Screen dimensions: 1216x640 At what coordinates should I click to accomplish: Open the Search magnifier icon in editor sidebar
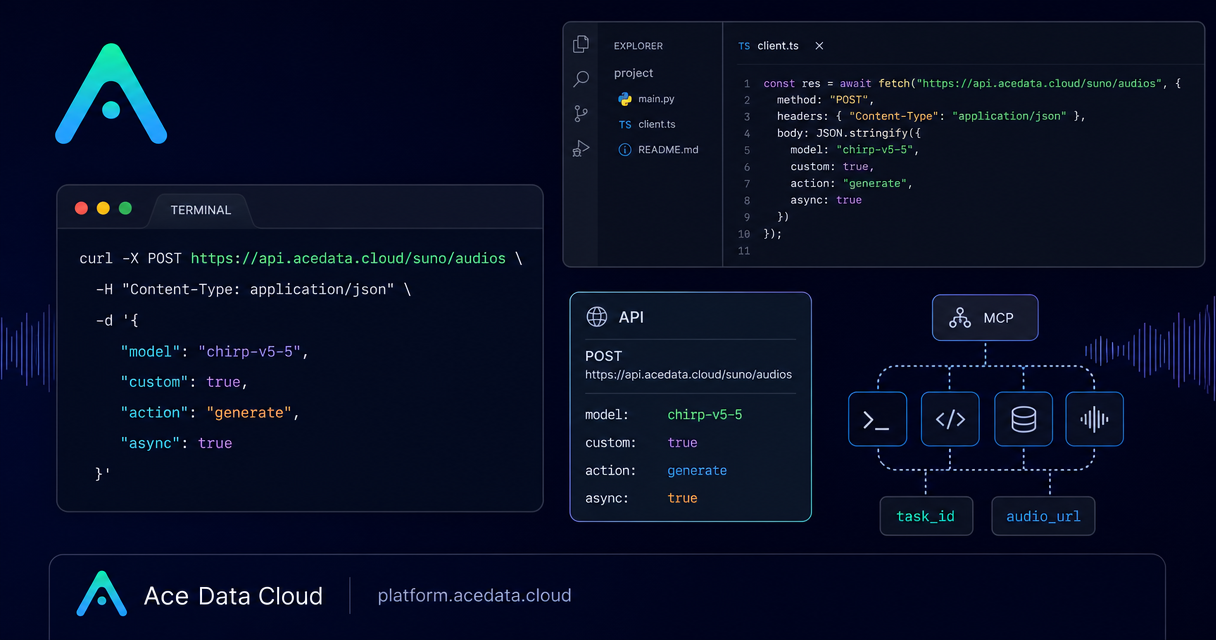580,79
